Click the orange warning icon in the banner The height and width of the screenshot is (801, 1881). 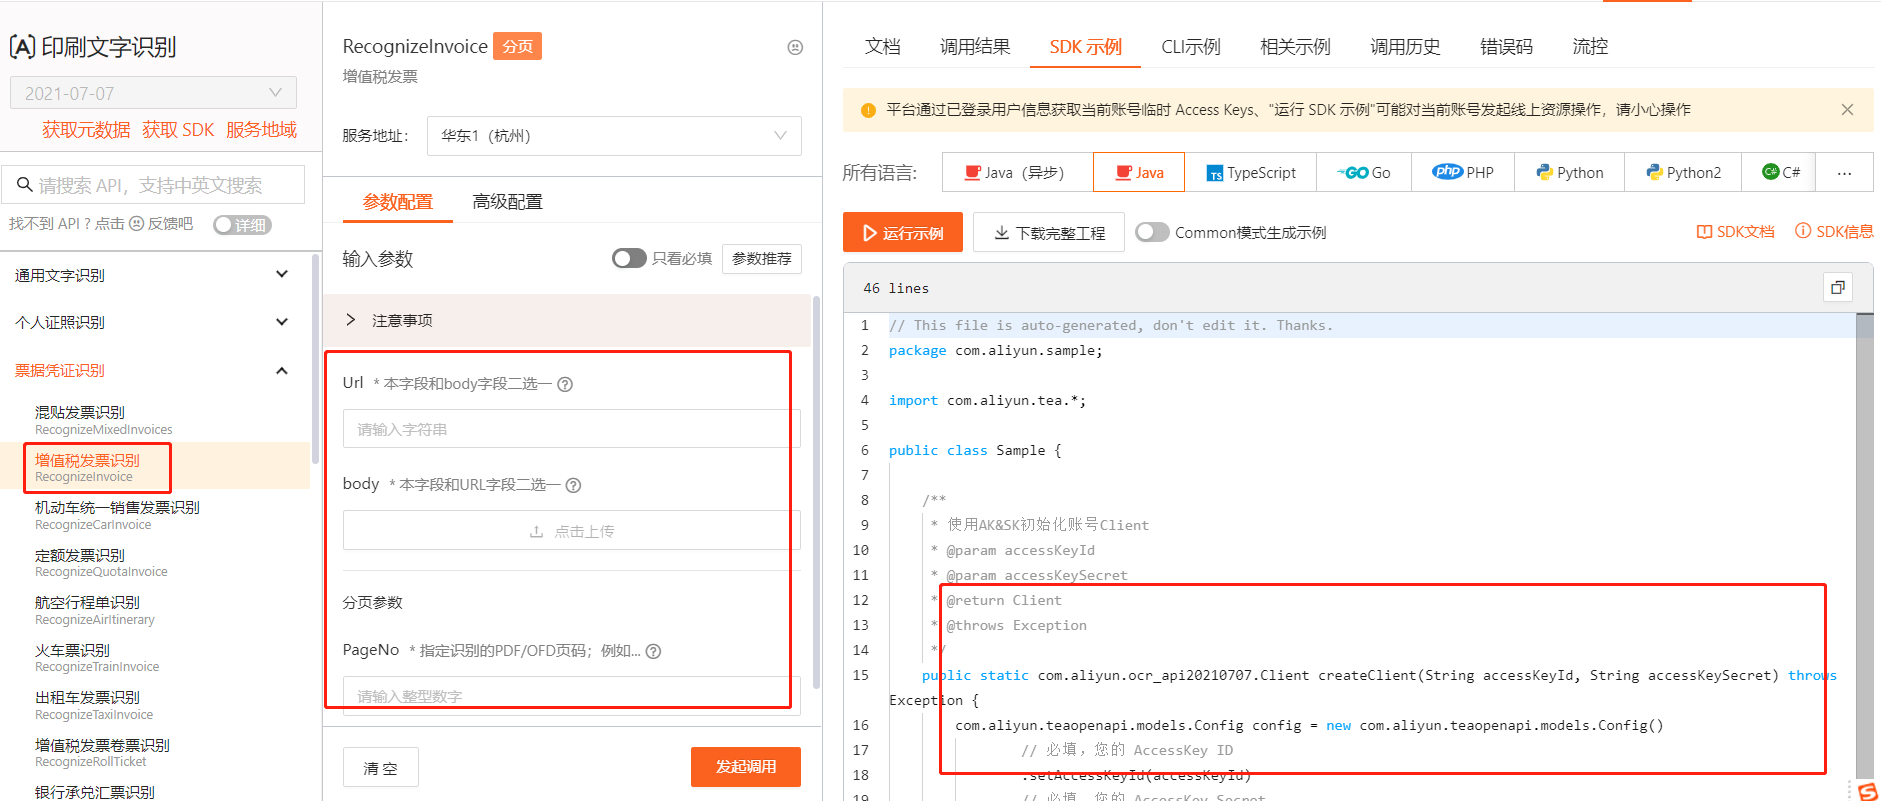(x=868, y=110)
